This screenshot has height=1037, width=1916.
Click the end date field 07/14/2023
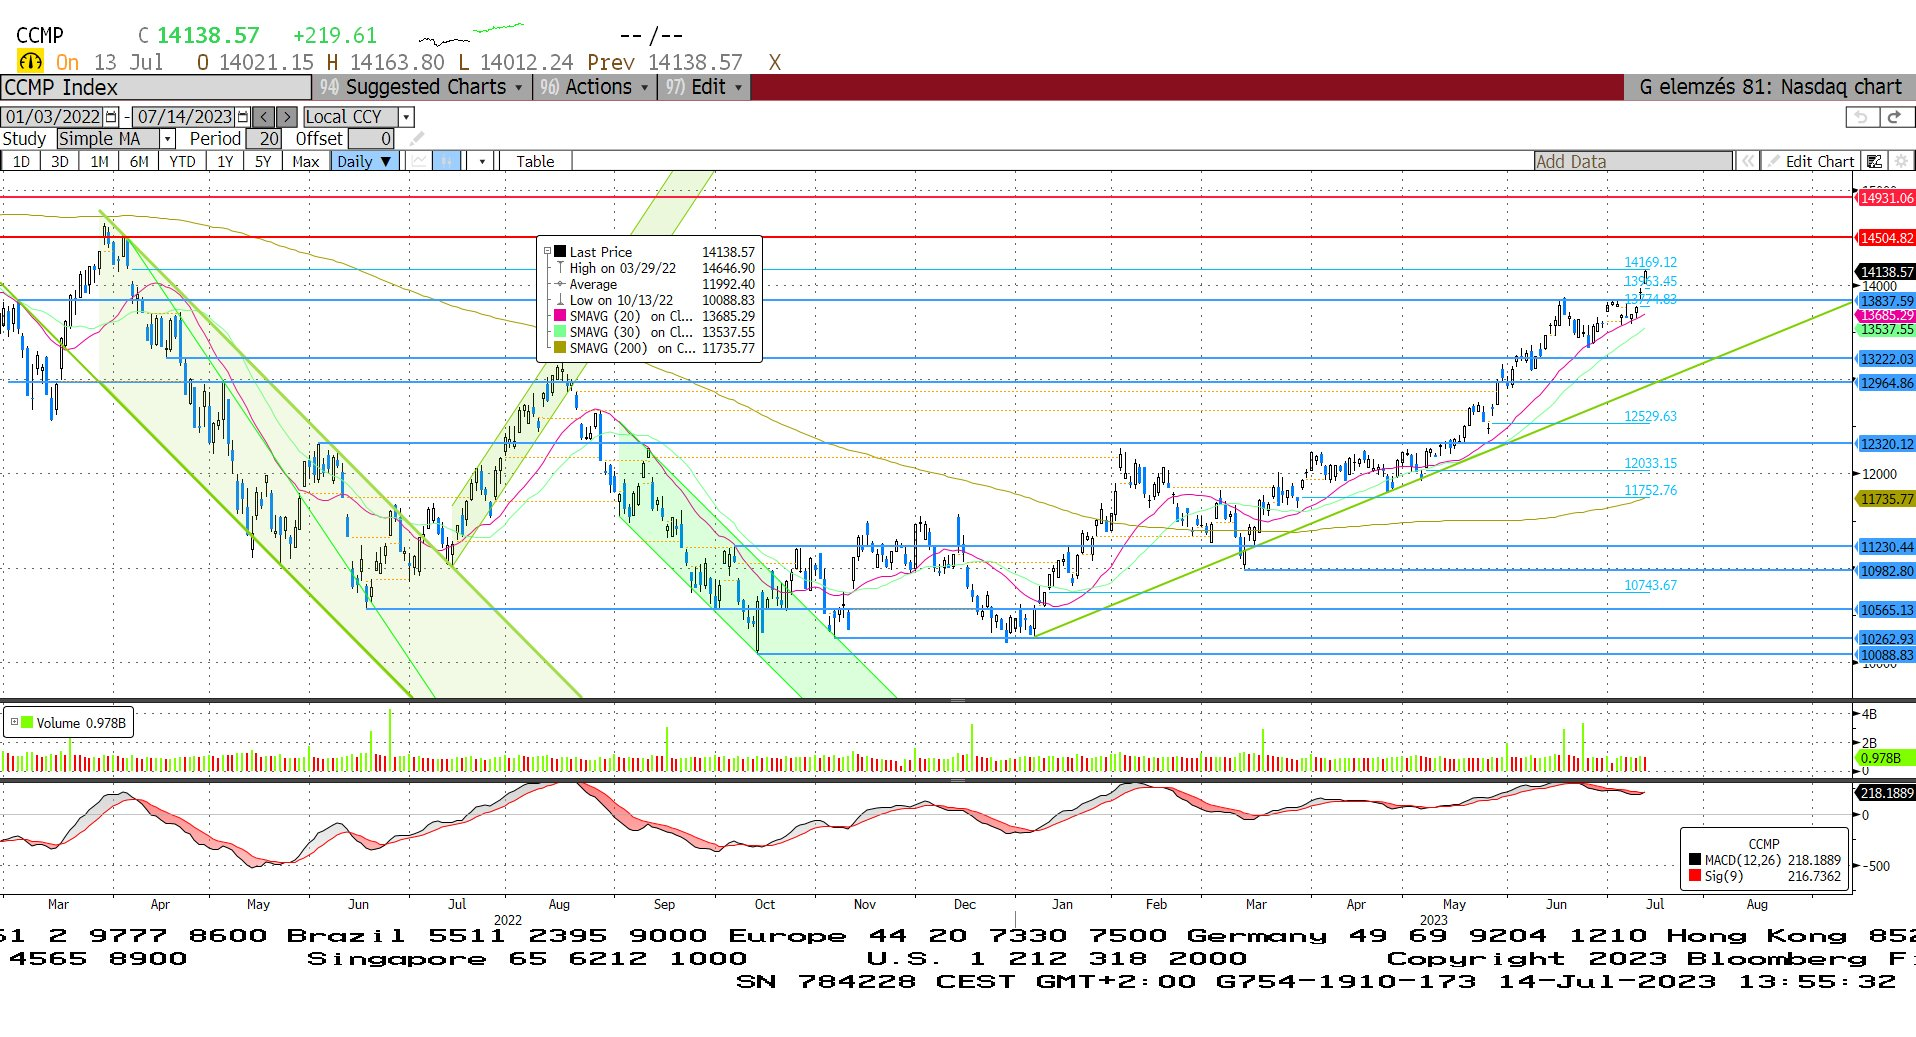pyautogui.click(x=184, y=117)
